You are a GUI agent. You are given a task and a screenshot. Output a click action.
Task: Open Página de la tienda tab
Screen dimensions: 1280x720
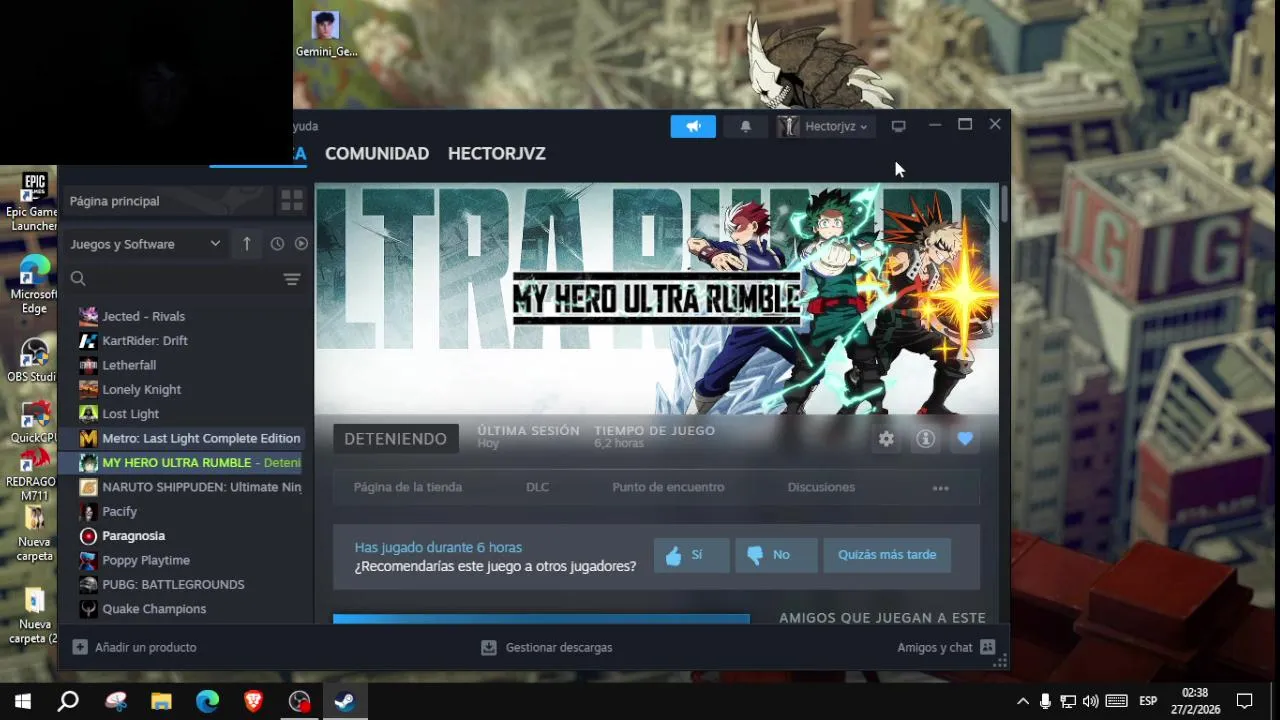pos(407,487)
